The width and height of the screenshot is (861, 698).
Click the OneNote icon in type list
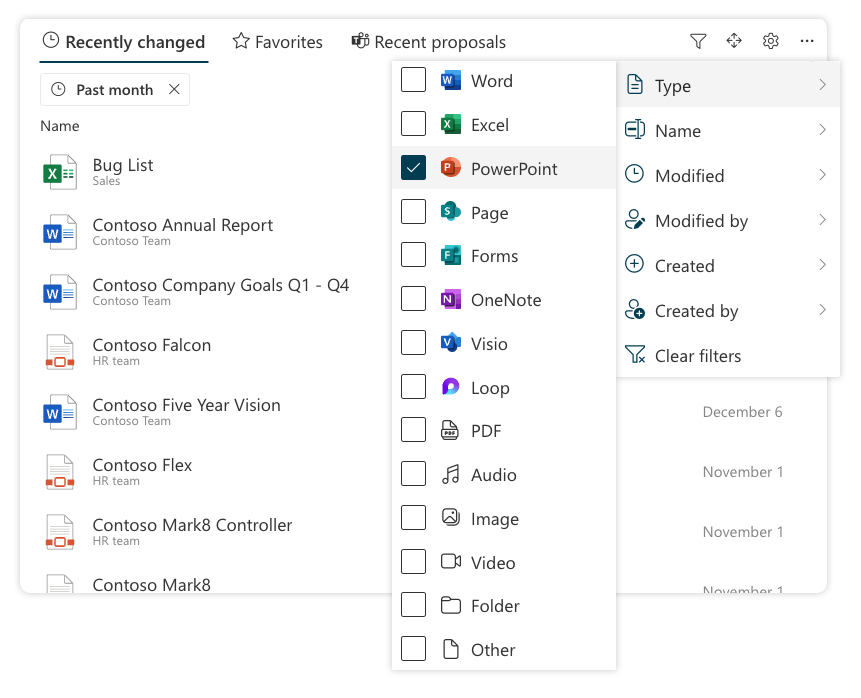(x=451, y=300)
